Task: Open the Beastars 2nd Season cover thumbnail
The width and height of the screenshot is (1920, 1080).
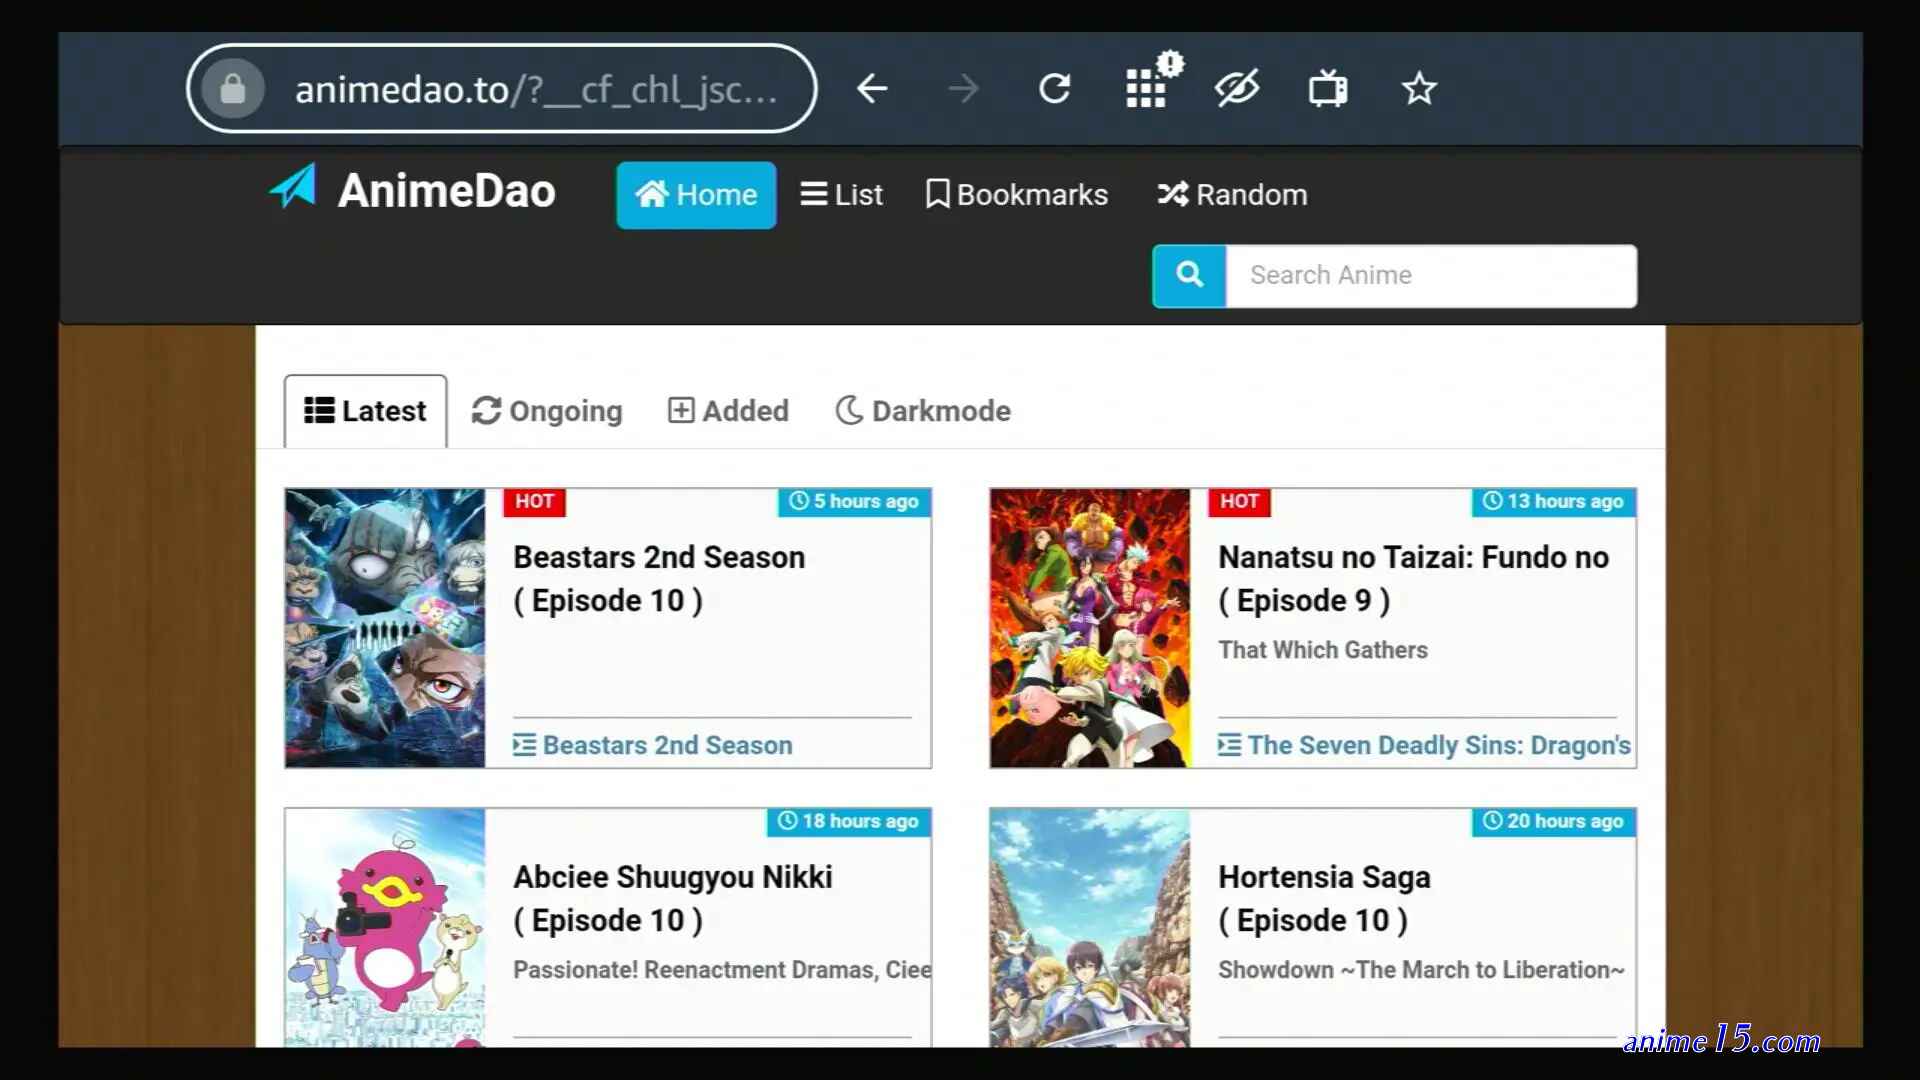Action: click(385, 628)
